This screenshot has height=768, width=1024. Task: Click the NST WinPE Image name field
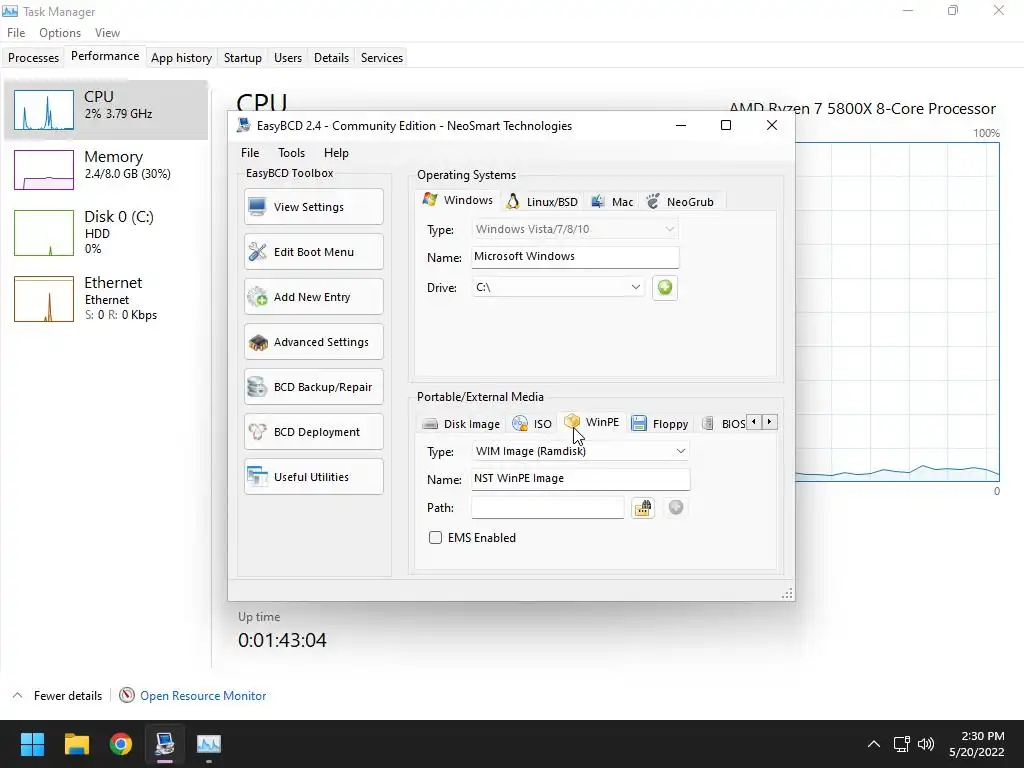coord(580,479)
